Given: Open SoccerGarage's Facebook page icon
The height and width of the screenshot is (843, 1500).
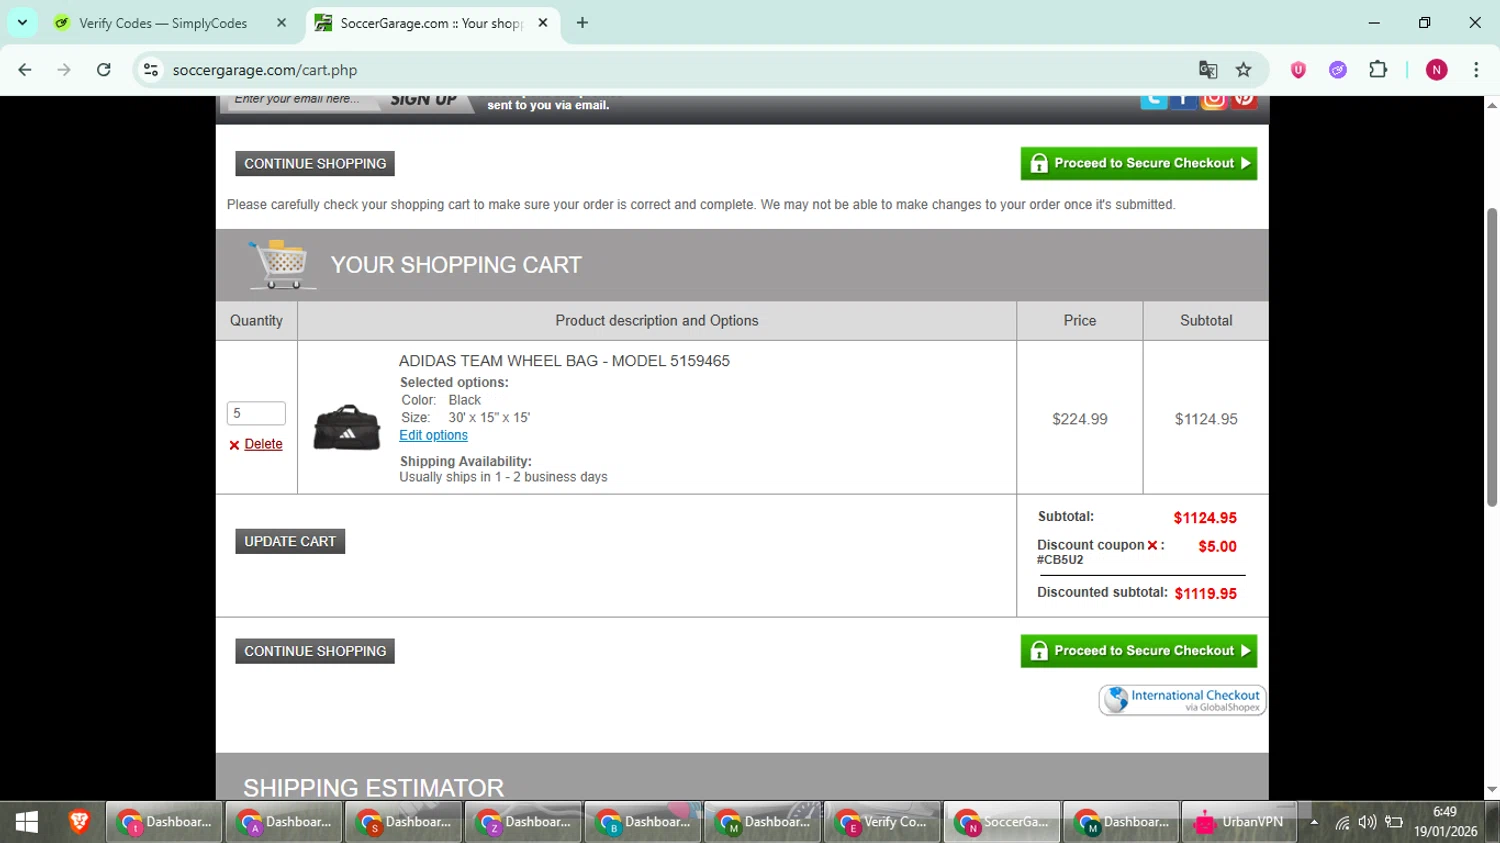Looking at the screenshot, I should pos(1183,100).
